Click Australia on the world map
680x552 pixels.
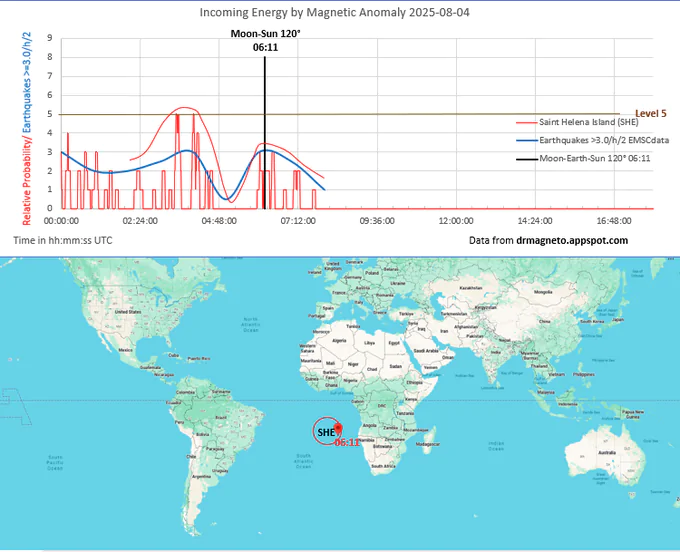point(602,453)
